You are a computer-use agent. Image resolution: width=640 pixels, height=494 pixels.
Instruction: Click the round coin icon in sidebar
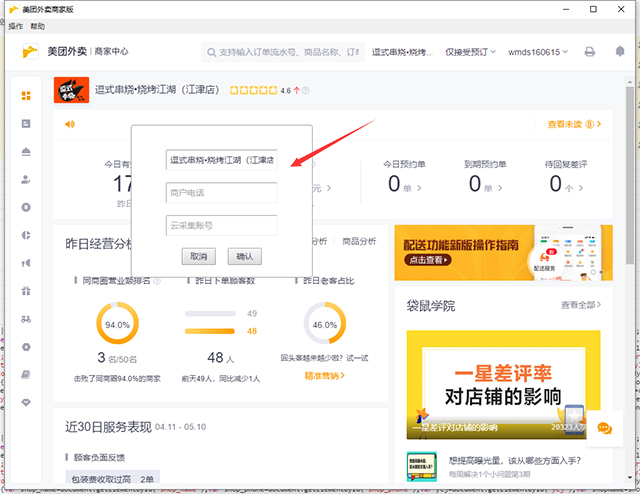point(26,207)
